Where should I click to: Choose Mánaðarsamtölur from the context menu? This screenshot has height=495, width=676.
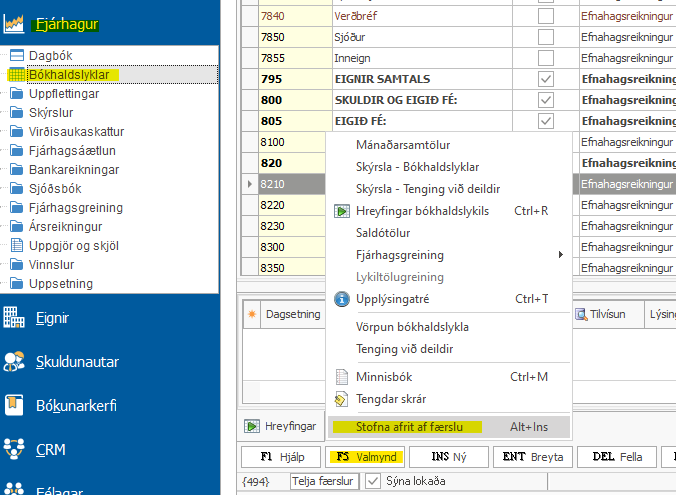(x=404, y=145)
